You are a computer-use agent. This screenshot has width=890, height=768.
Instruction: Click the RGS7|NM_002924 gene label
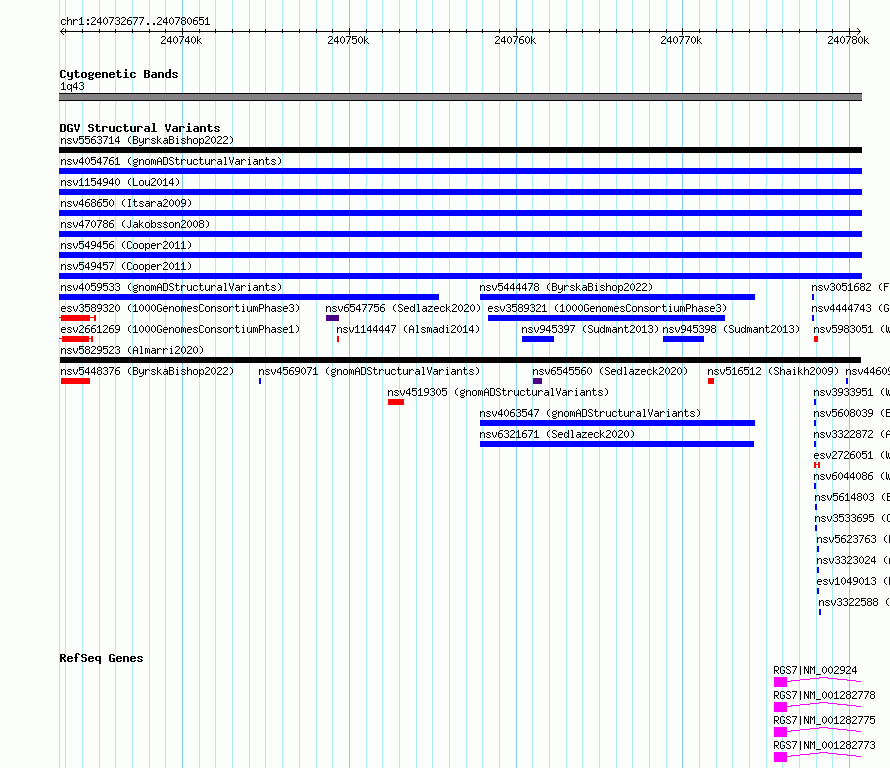(815, 670)
